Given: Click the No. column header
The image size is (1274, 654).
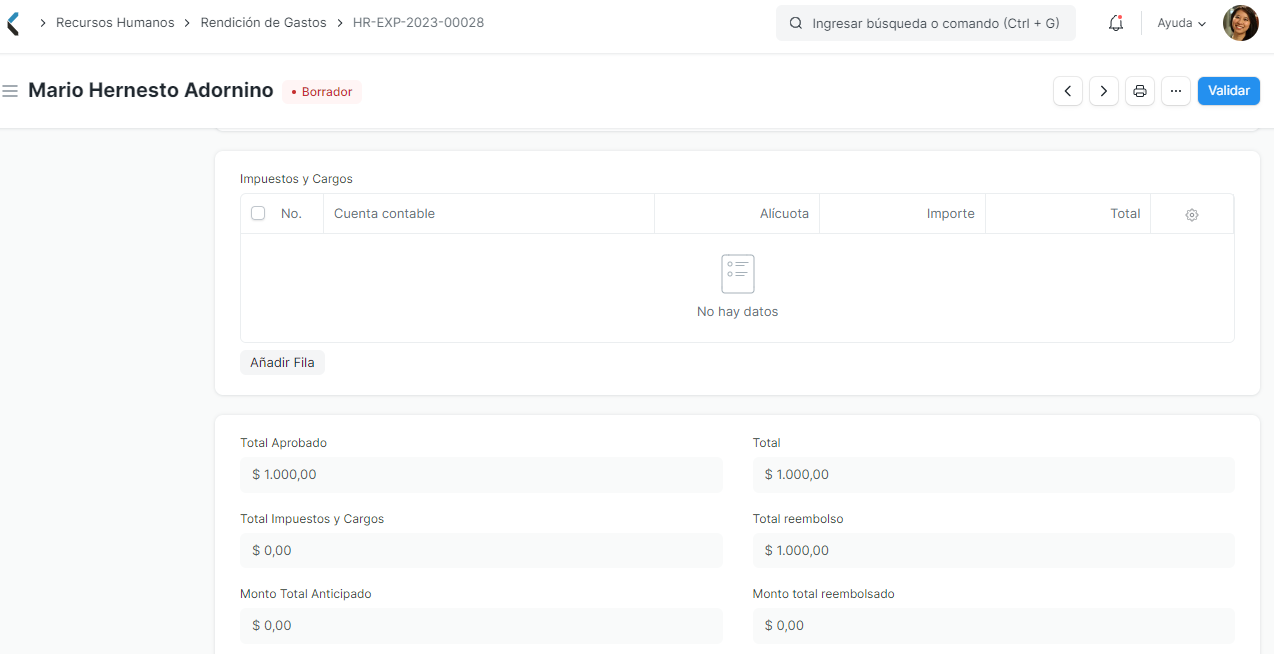Looking at the screenshot, I should click(291, 214).
